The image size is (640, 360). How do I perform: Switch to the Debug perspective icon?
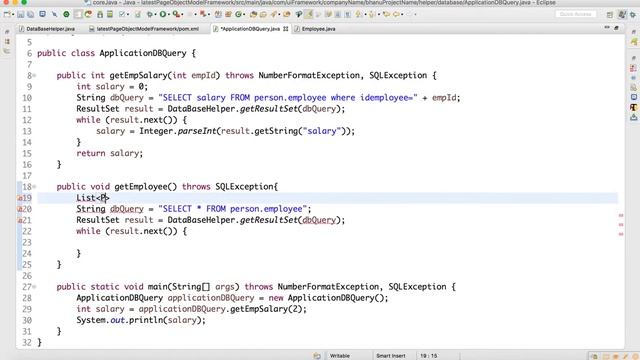tap(633, 14)
